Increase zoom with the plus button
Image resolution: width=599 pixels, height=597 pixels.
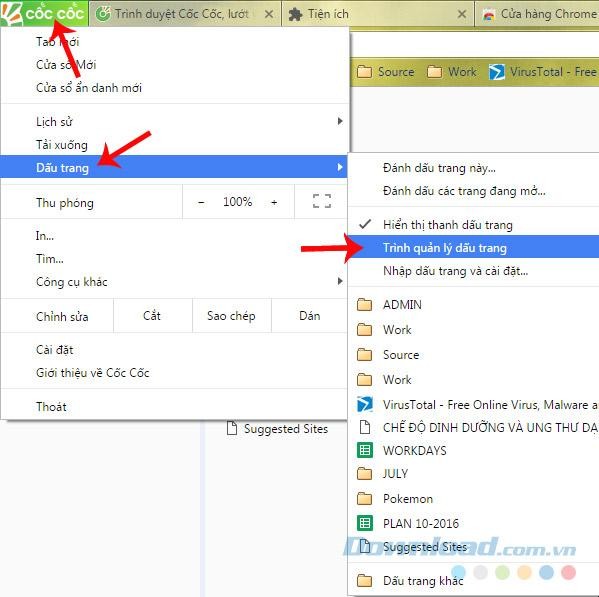tap(274, 202)
